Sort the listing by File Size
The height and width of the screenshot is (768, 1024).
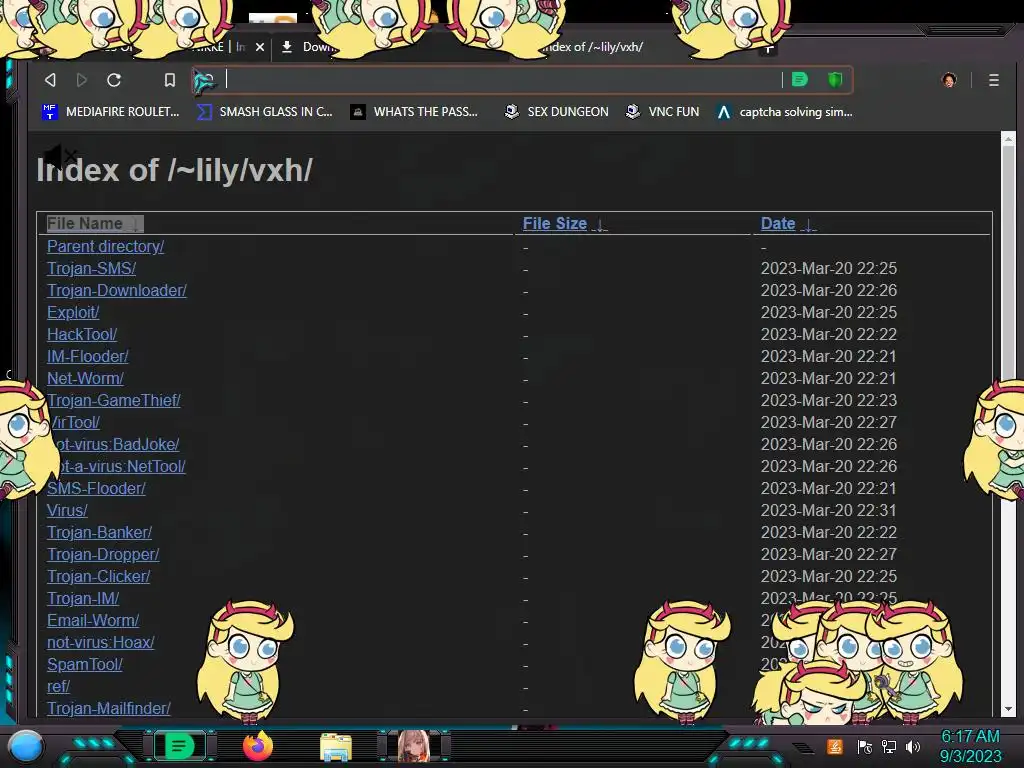click(x=565, y=223)
